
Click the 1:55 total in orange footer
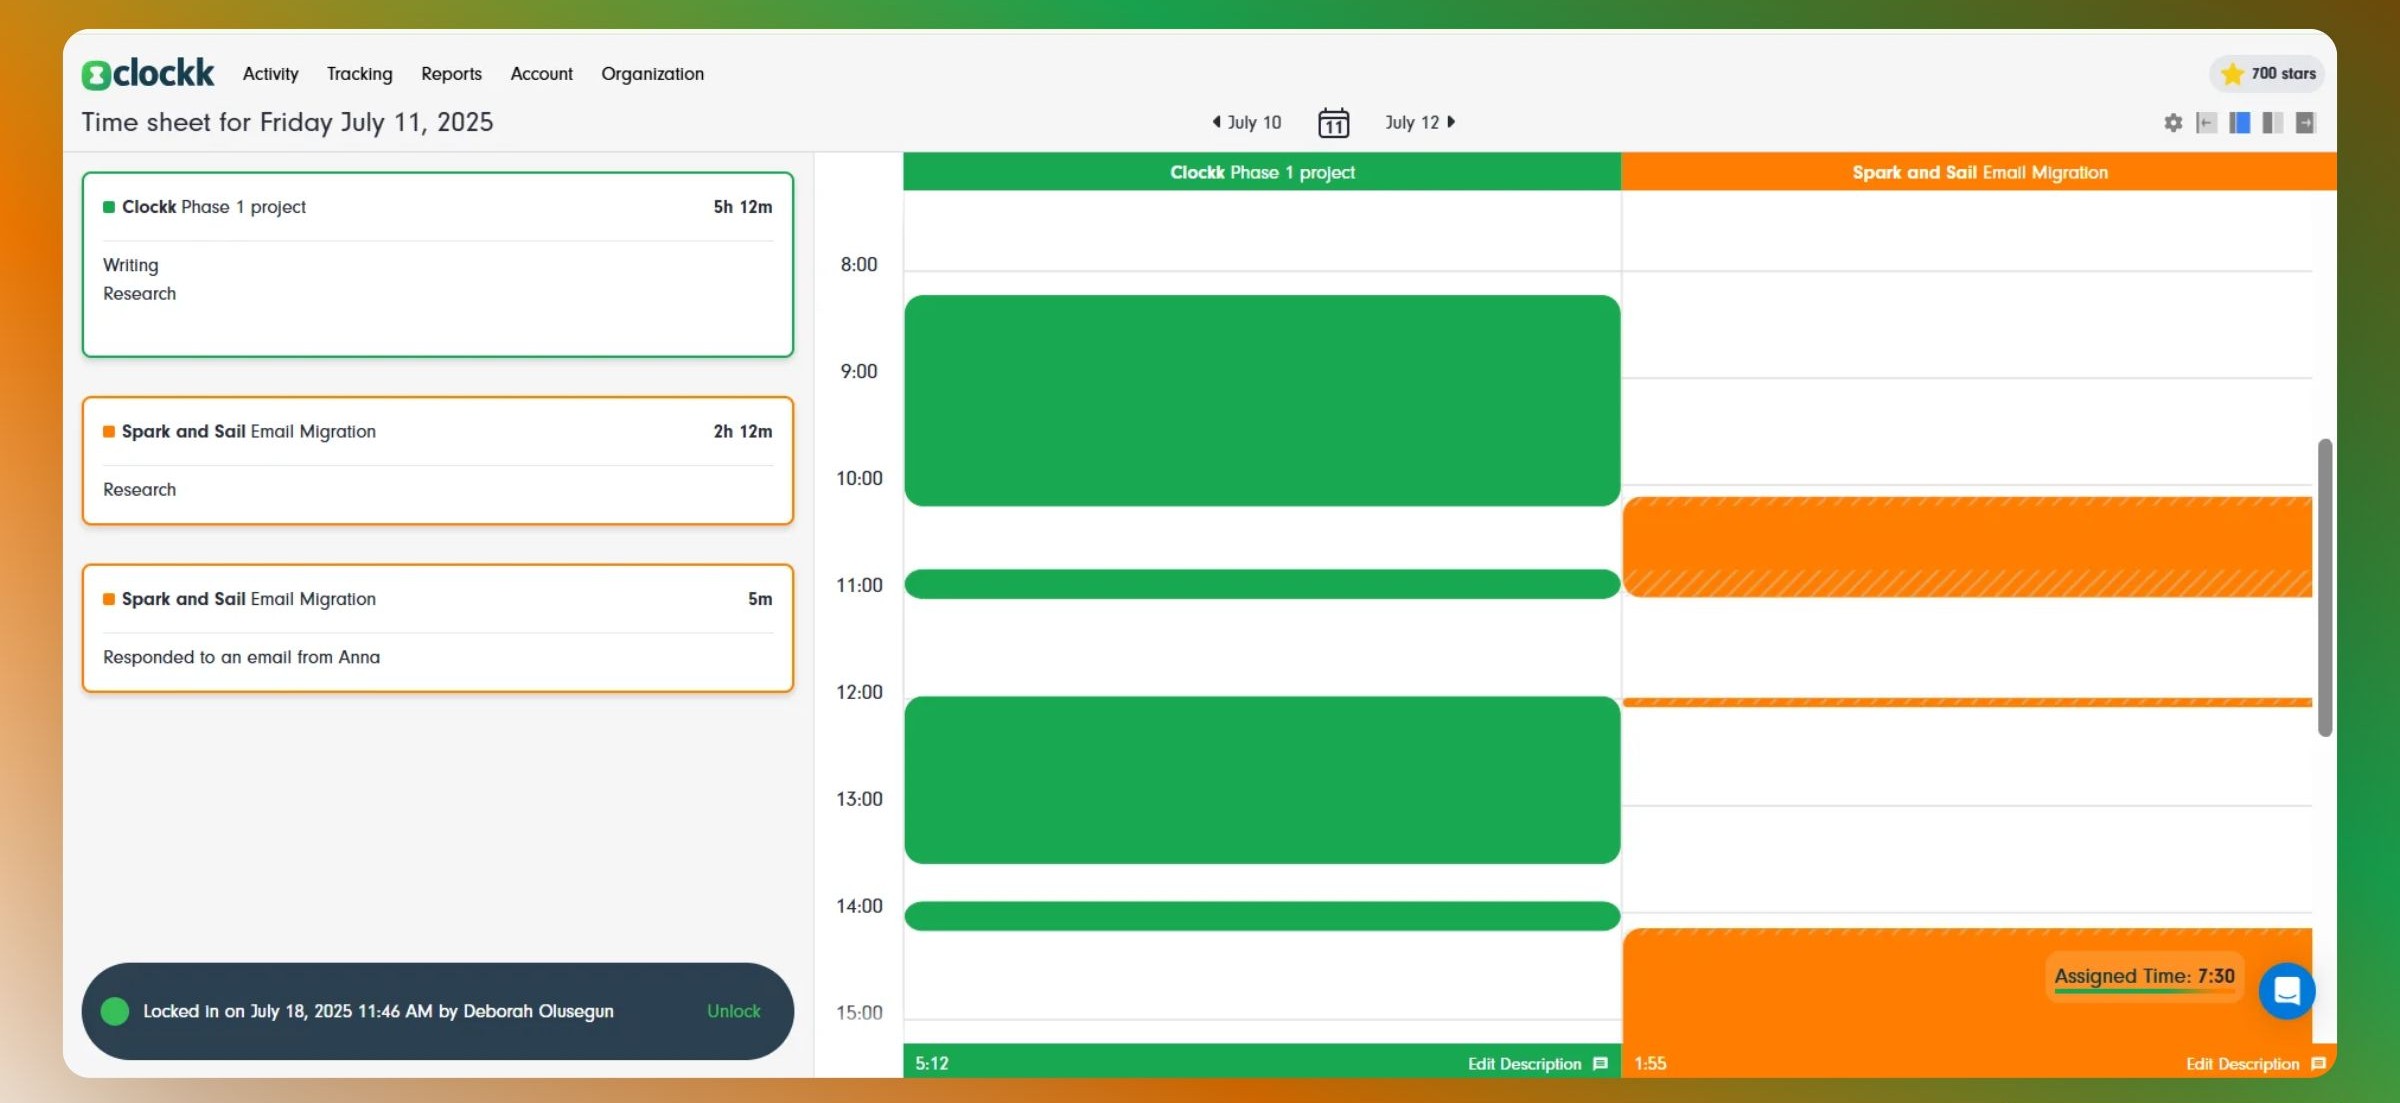tap(1650, 1063)
